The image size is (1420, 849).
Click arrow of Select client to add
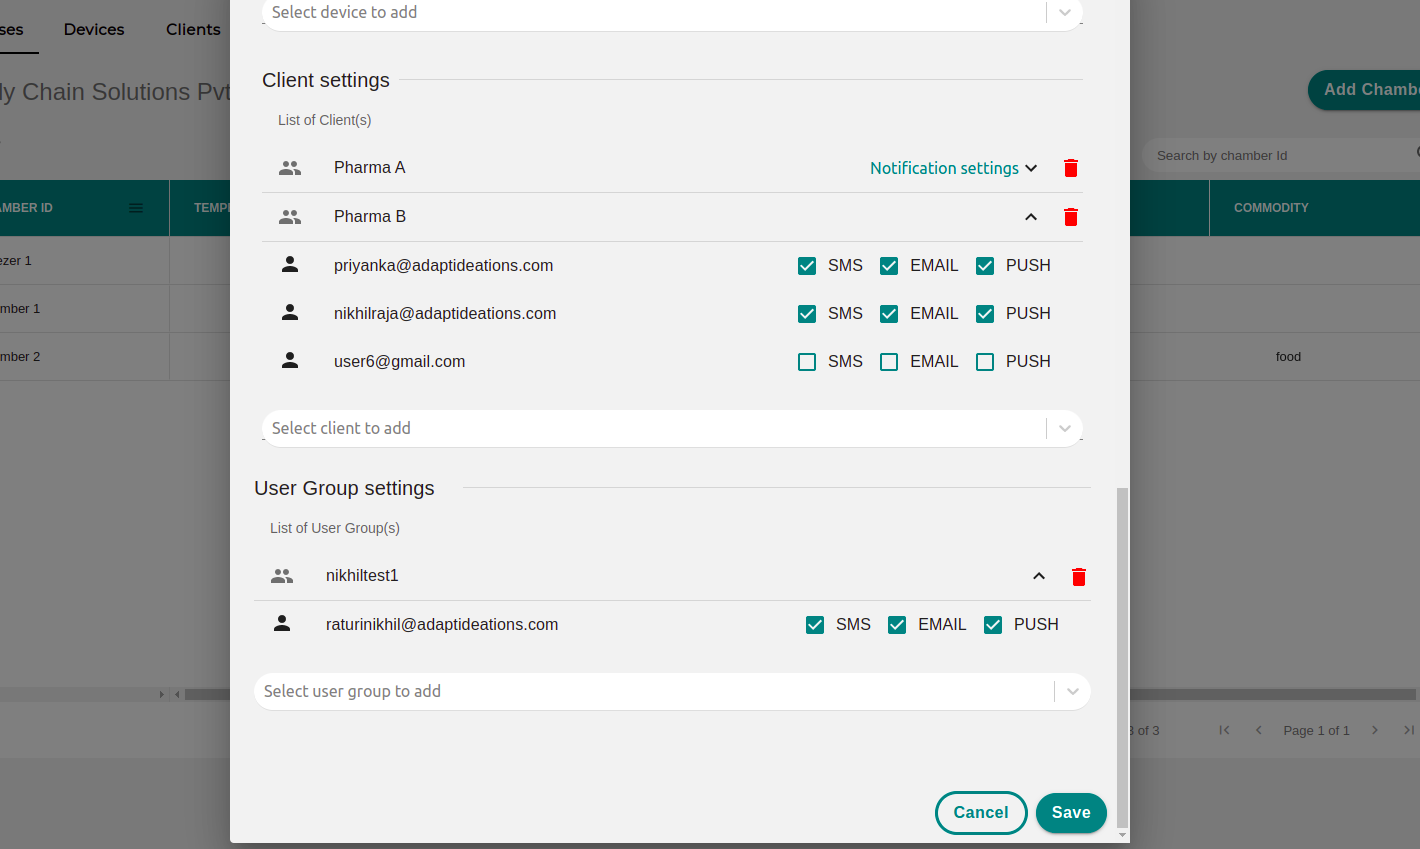point(1065,428)
